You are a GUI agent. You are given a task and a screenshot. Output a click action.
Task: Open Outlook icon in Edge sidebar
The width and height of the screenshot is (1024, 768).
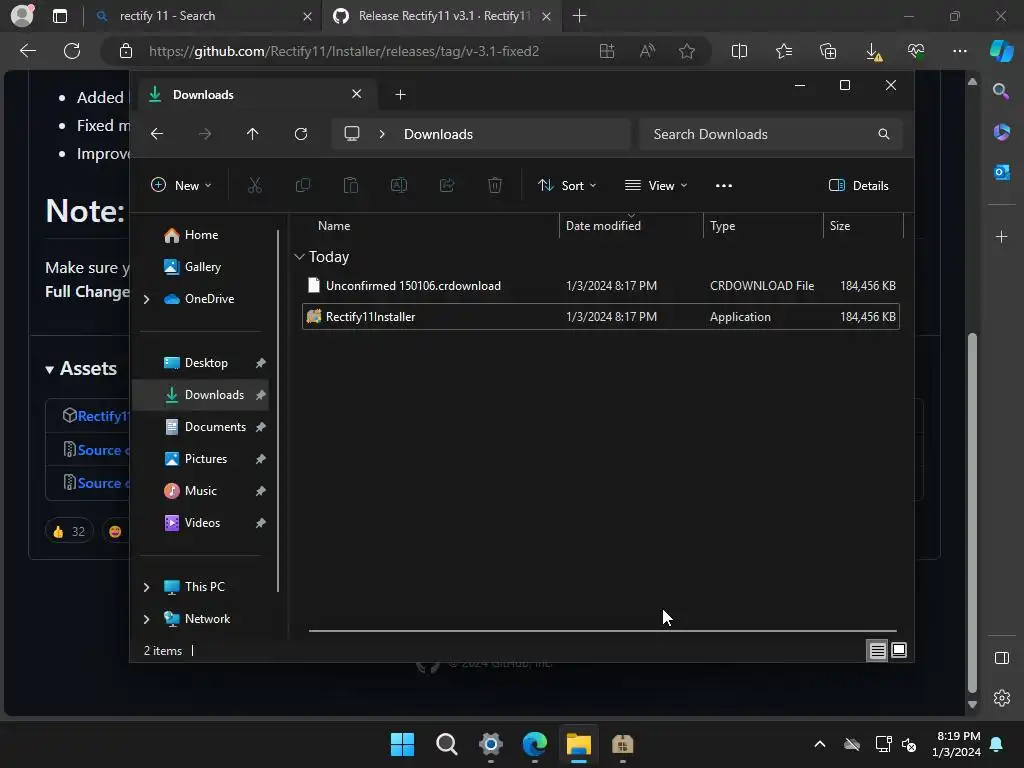(1001, 172)
